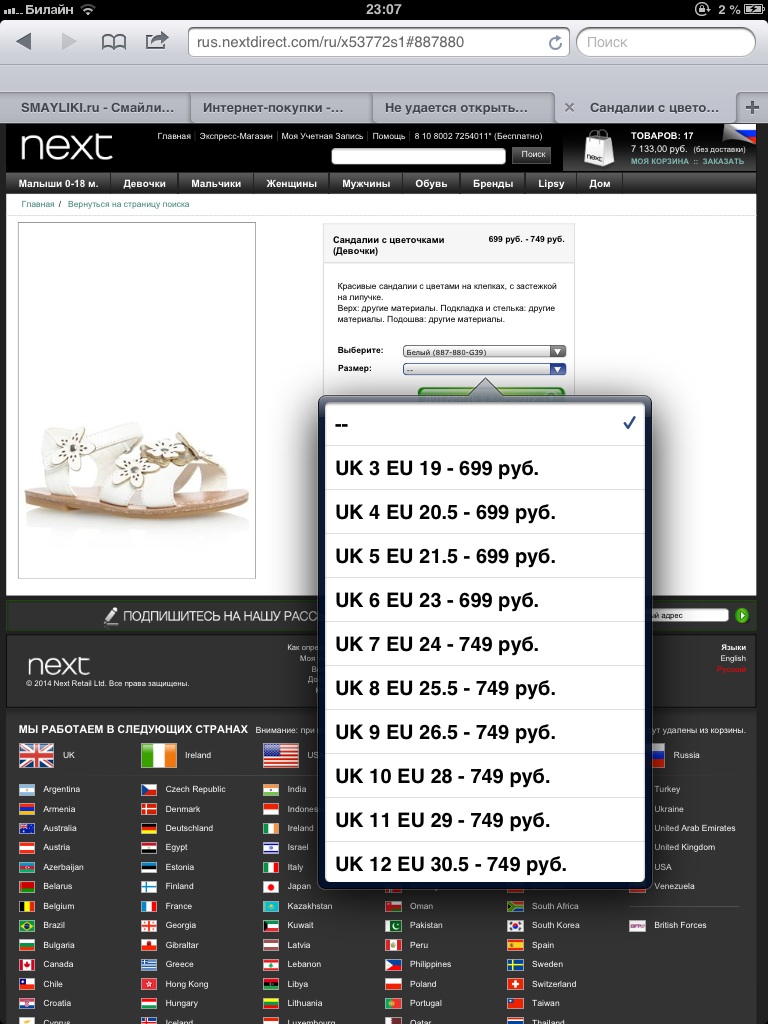Viewport: 768px width, 1024px height.
Task: Click the ЗАКАЗАТЬ checkout link
Action: pyautogui.click(x=723, y=161)
